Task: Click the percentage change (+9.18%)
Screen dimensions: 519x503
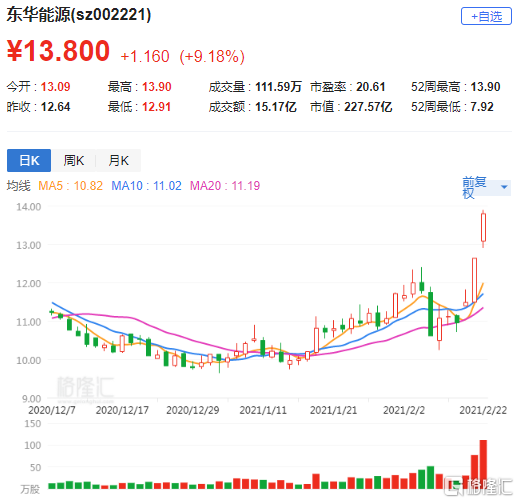Action: coord(212,56)
